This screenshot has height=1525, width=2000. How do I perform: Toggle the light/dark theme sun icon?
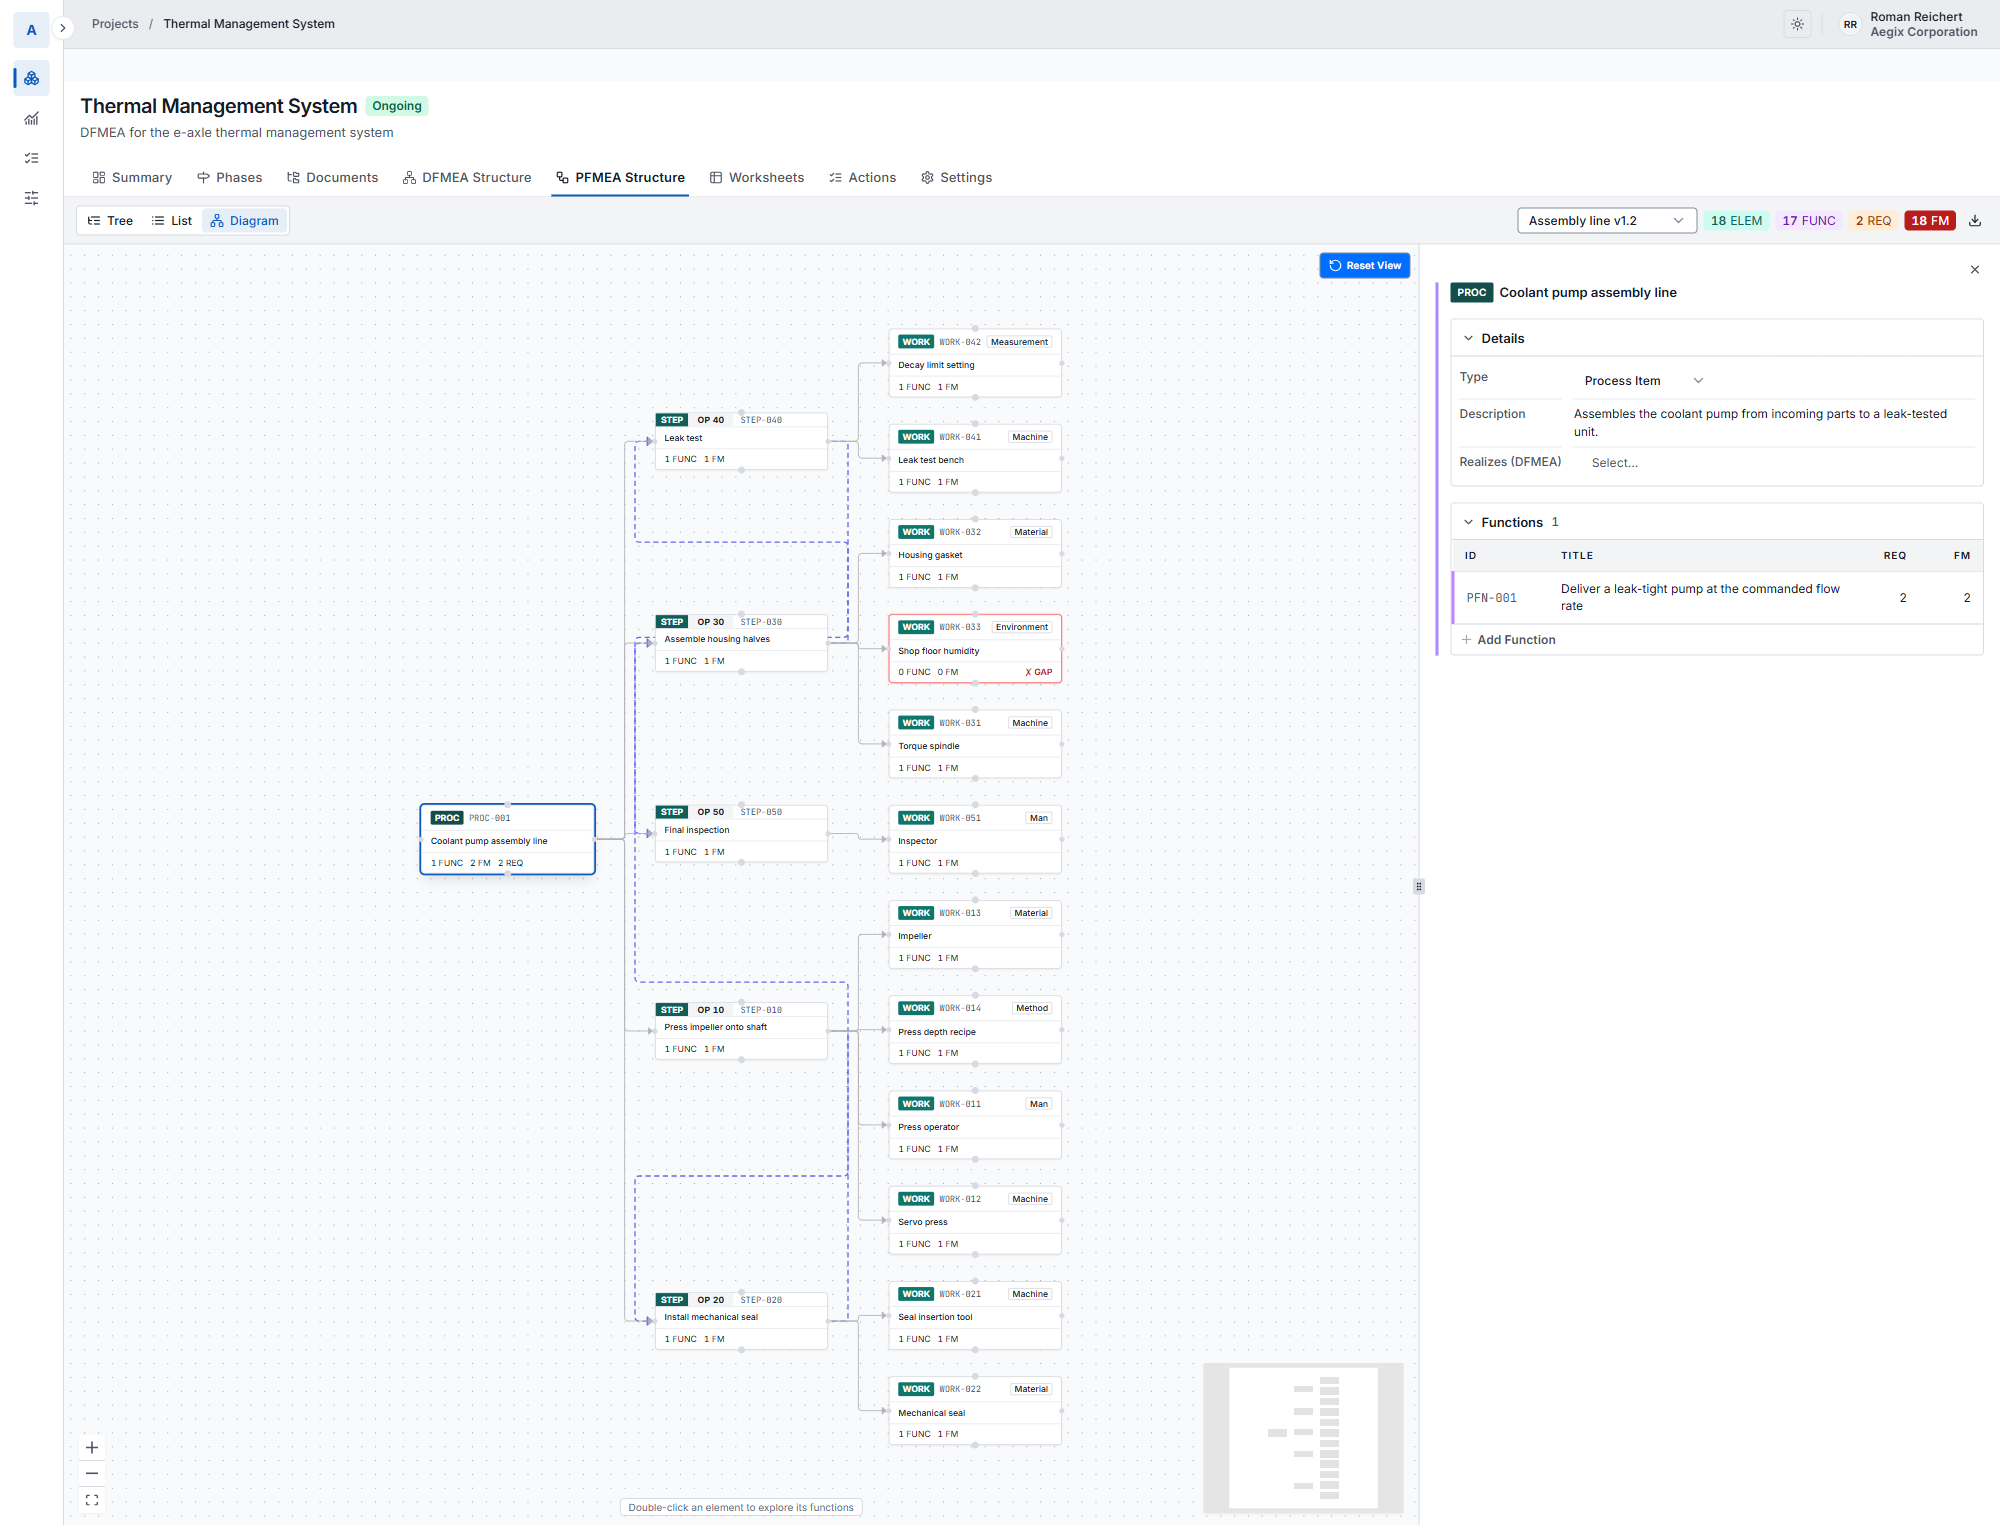click(1797, 24)
